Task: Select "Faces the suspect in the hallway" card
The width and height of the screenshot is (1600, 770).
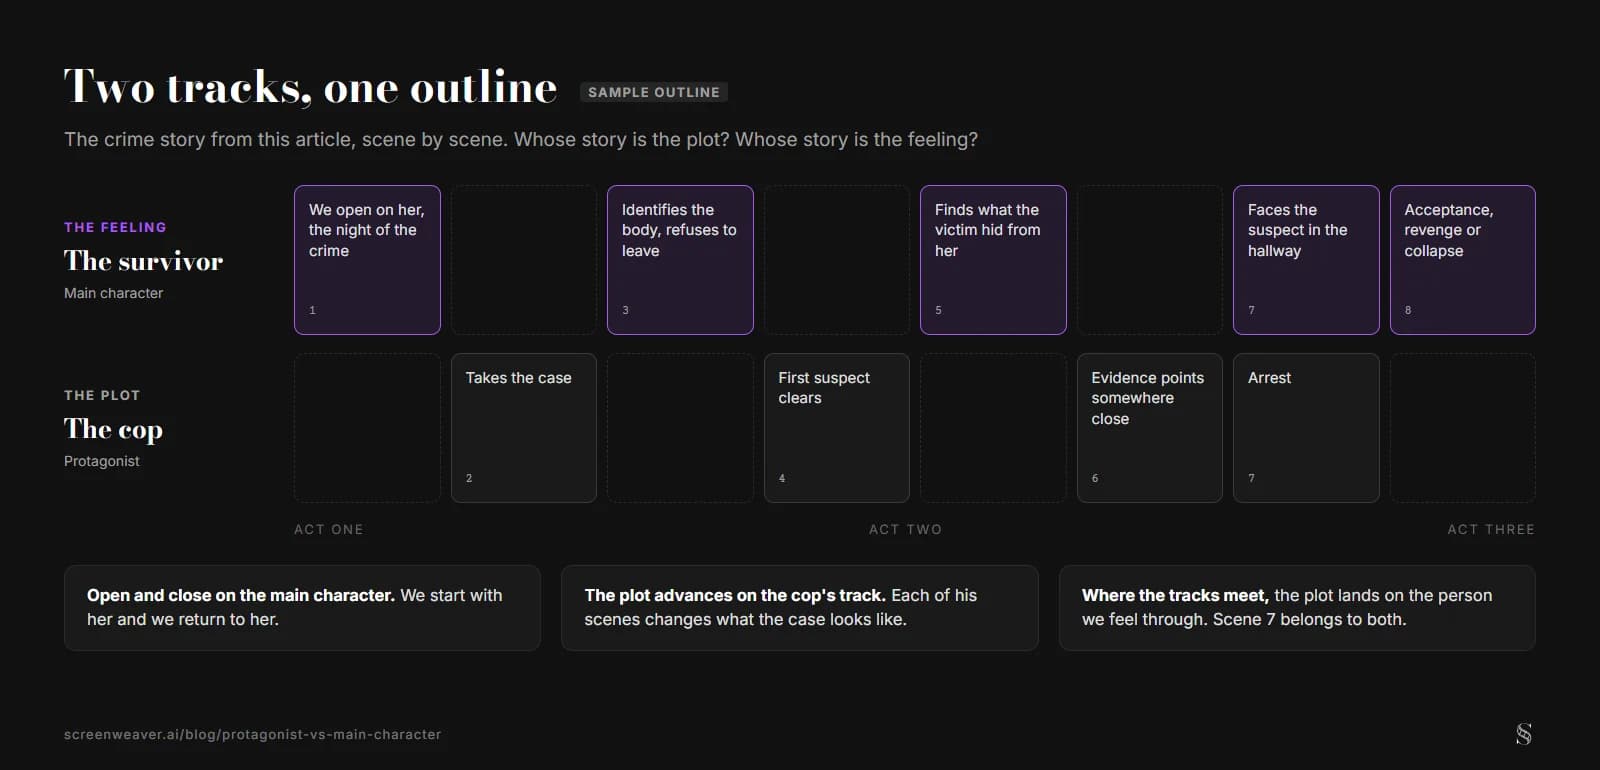Action: click(1306, 260)
